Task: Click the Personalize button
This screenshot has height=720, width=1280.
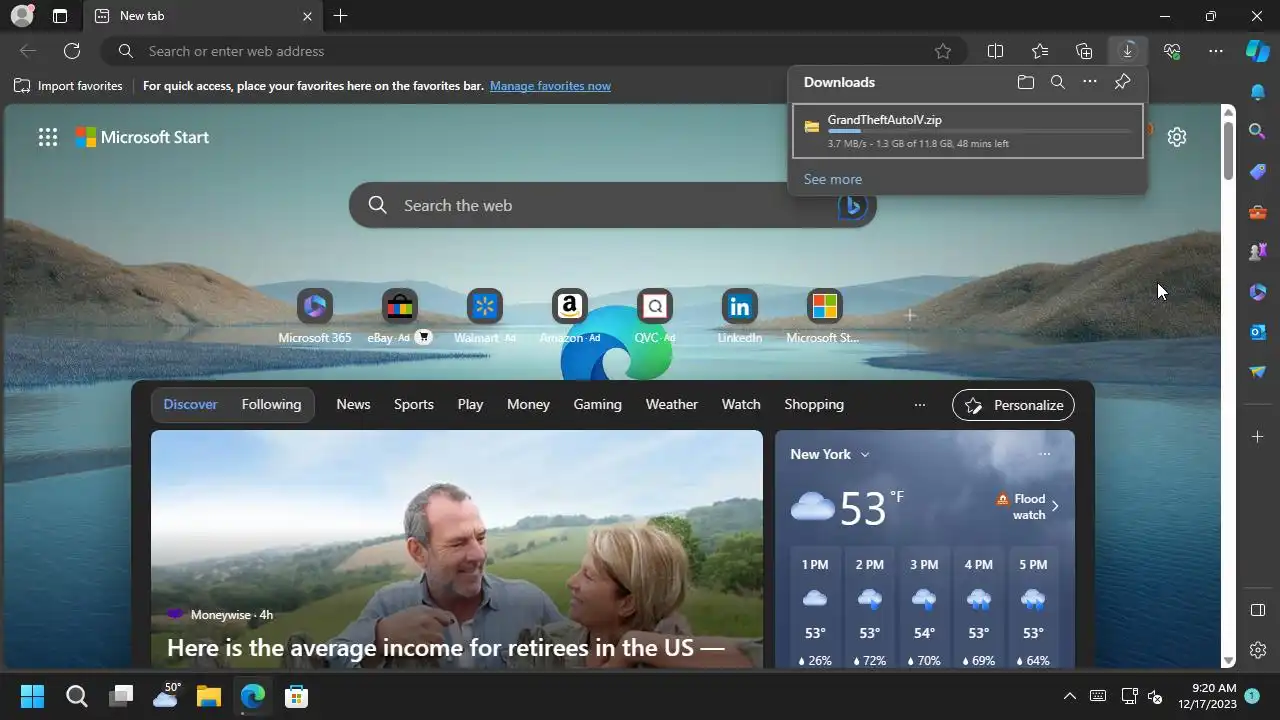Action: (x=1014, y=405)
